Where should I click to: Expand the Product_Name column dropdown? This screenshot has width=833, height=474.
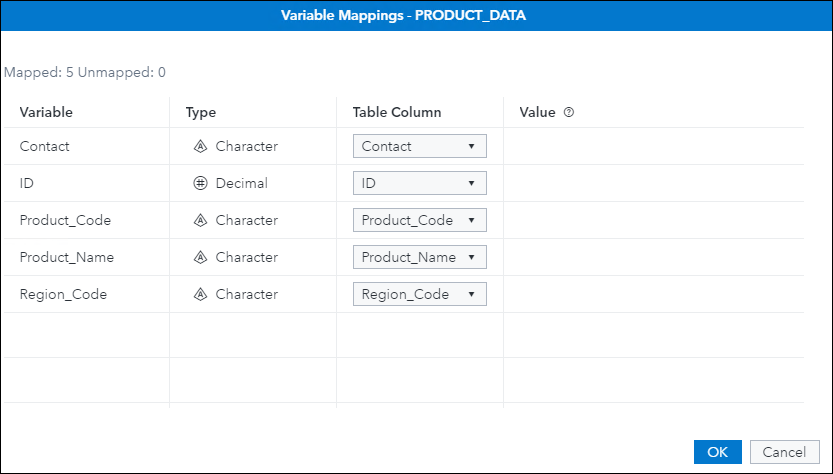[420, 257]
